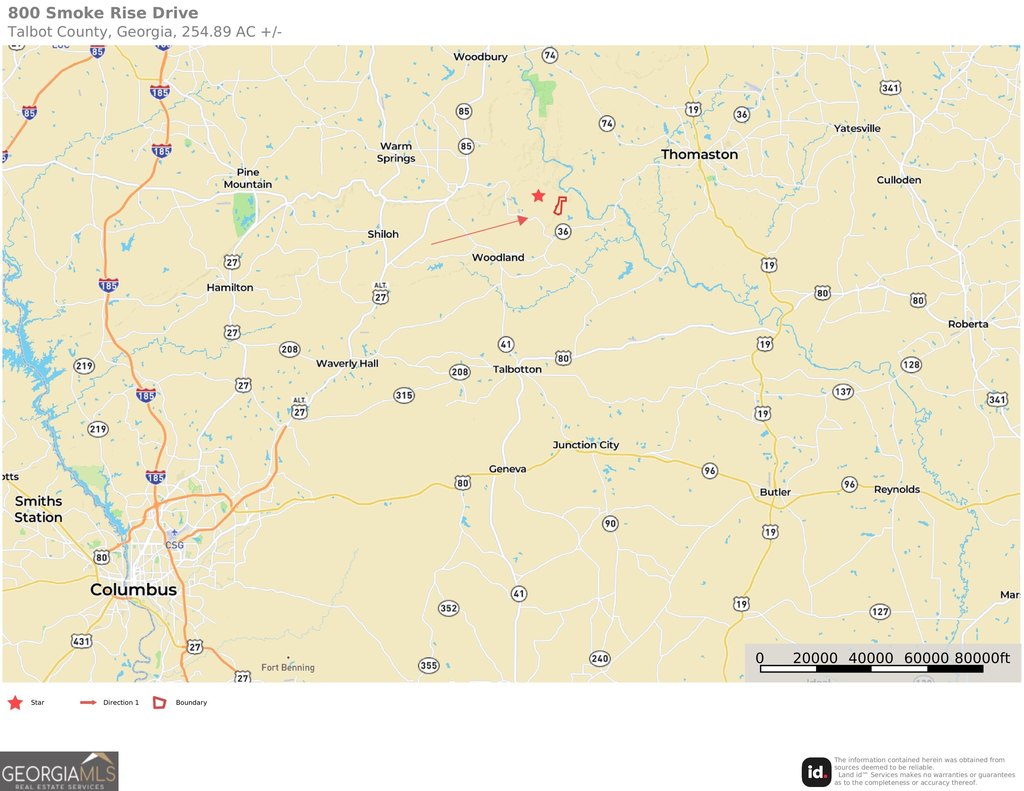Click the Star legend icon
Viewport: 1024px width, 791px height.
click(15, 703)
